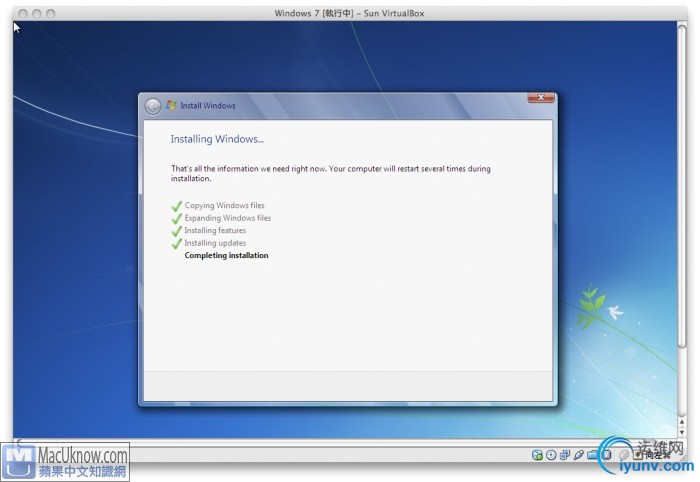Click the green checkmark beside Installing features
The width and height of the screenshot is (700, 482).
pos(177,231)
